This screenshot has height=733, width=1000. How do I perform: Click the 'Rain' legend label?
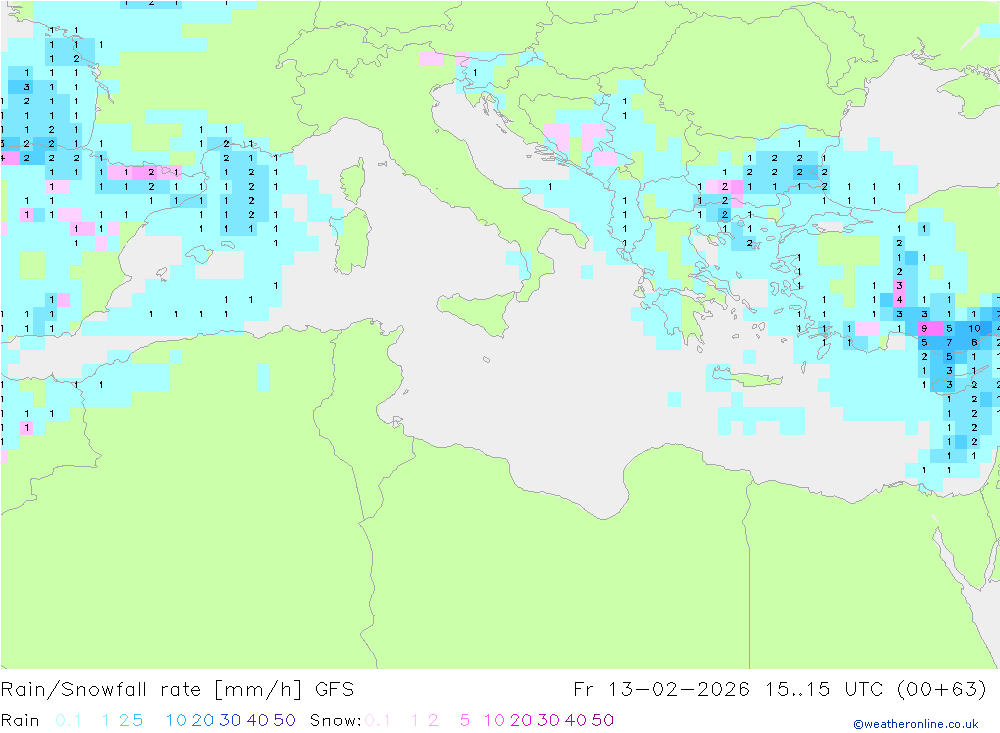pyautogui.click(x=20, y=720)
